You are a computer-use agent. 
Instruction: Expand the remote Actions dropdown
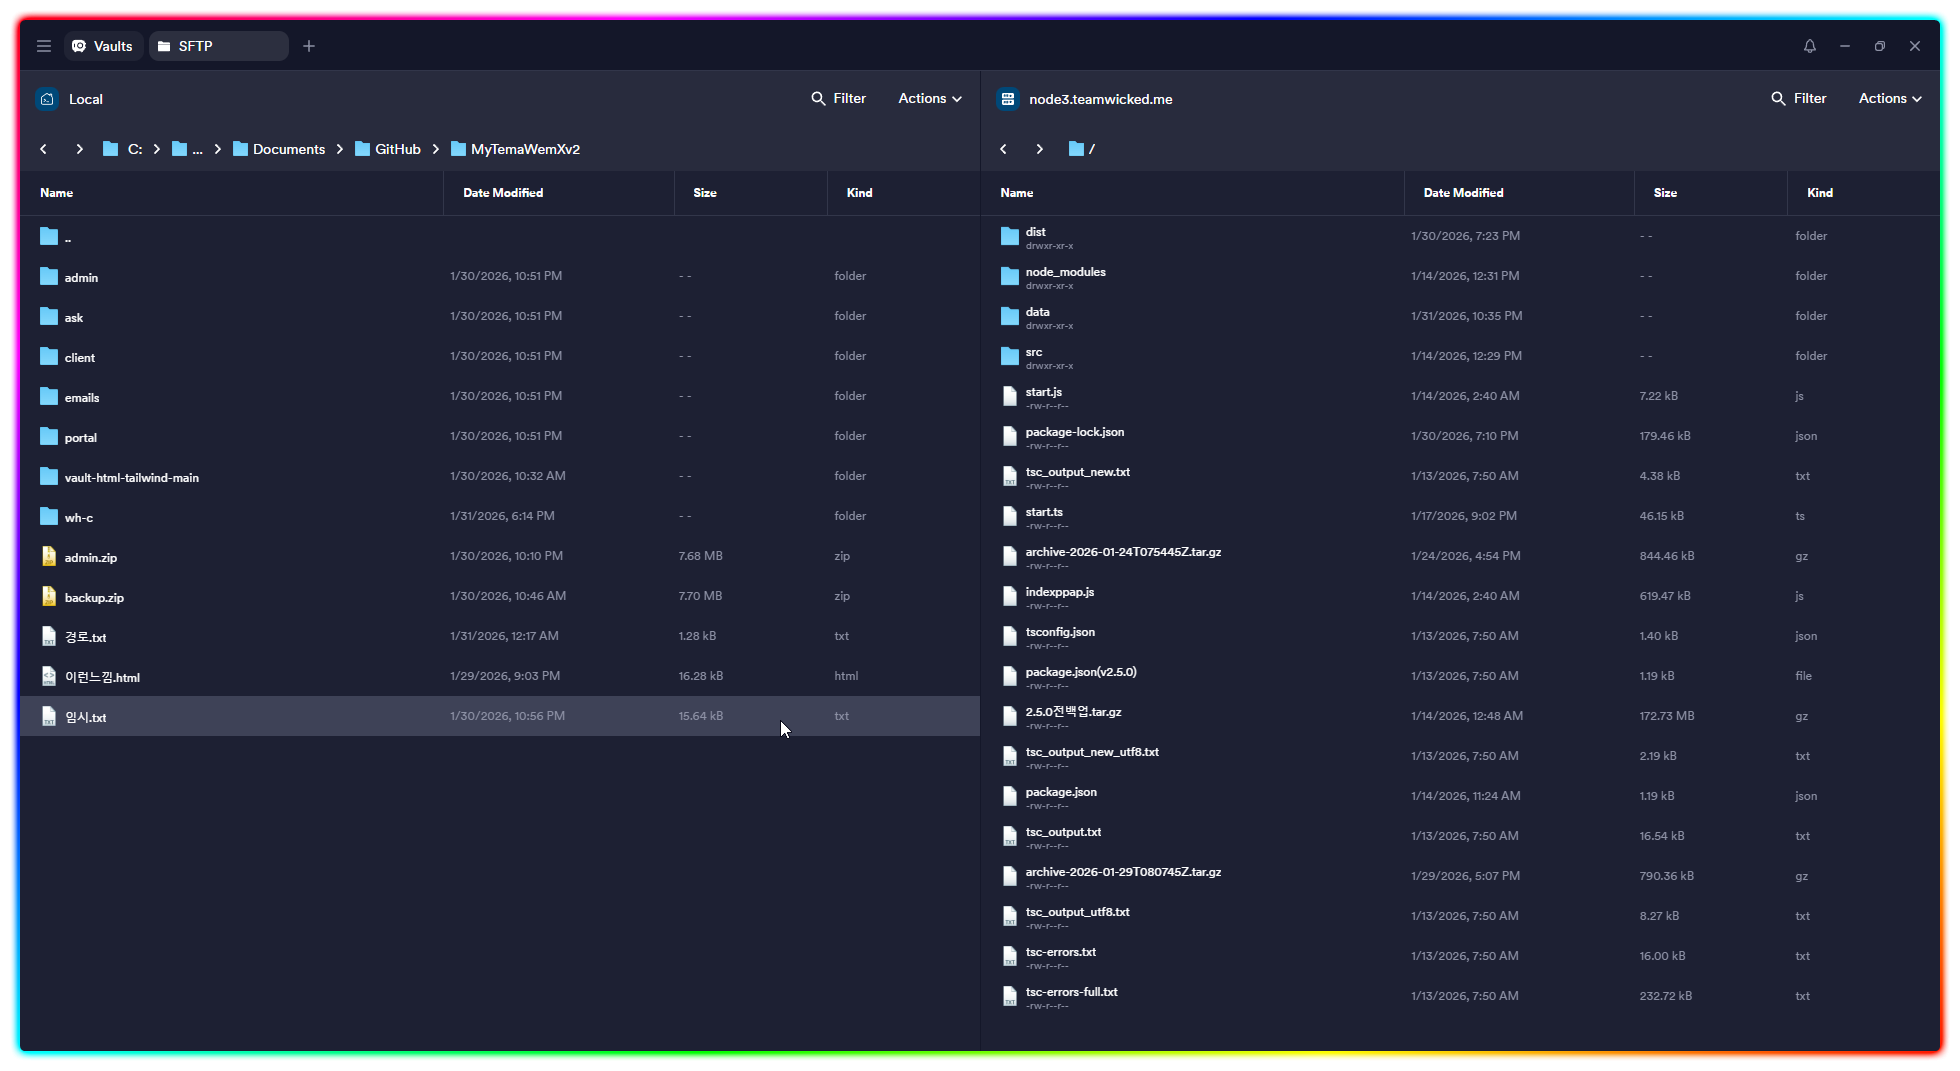pos(1889,98)
